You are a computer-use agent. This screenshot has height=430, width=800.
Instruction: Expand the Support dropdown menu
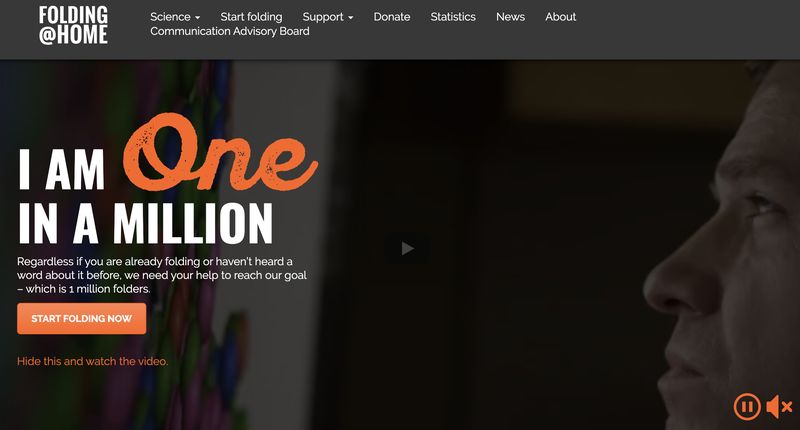tap(328, 17)
